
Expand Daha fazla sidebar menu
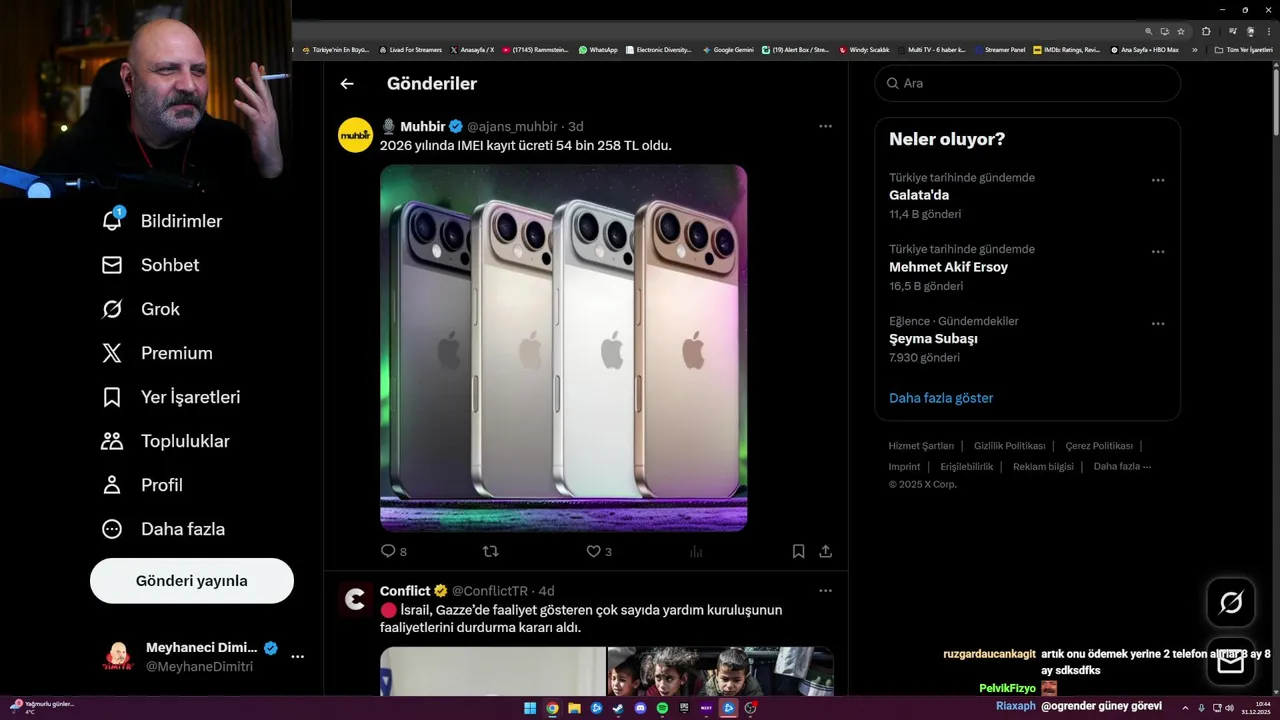[x=164, y=529]
